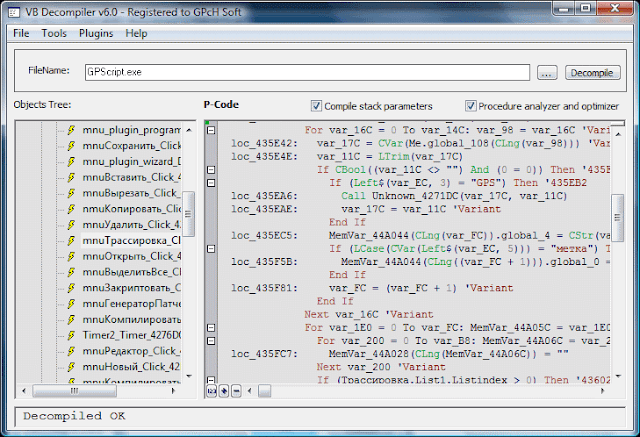Click the lightning icon beside the fully visible mnuКомпилировать
The height and width of the screenshot is (437, 640).
coord(71,319)
